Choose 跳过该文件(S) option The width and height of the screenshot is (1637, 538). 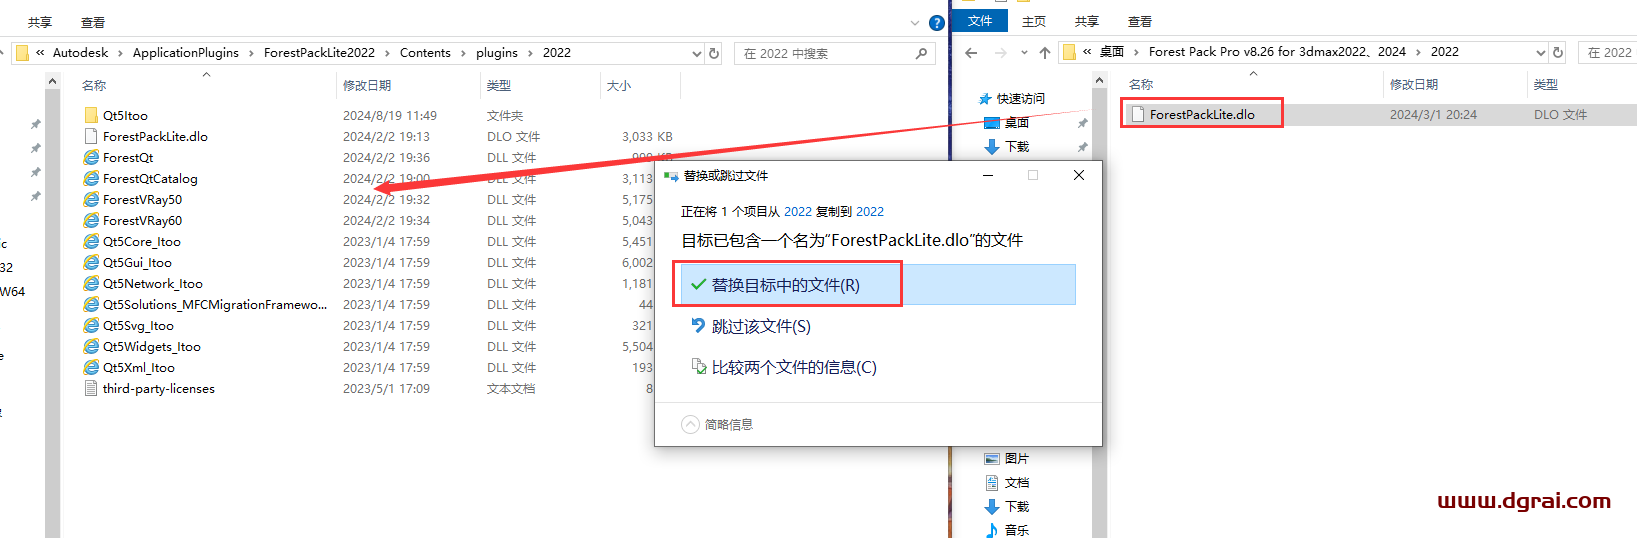tap(760, 327)
